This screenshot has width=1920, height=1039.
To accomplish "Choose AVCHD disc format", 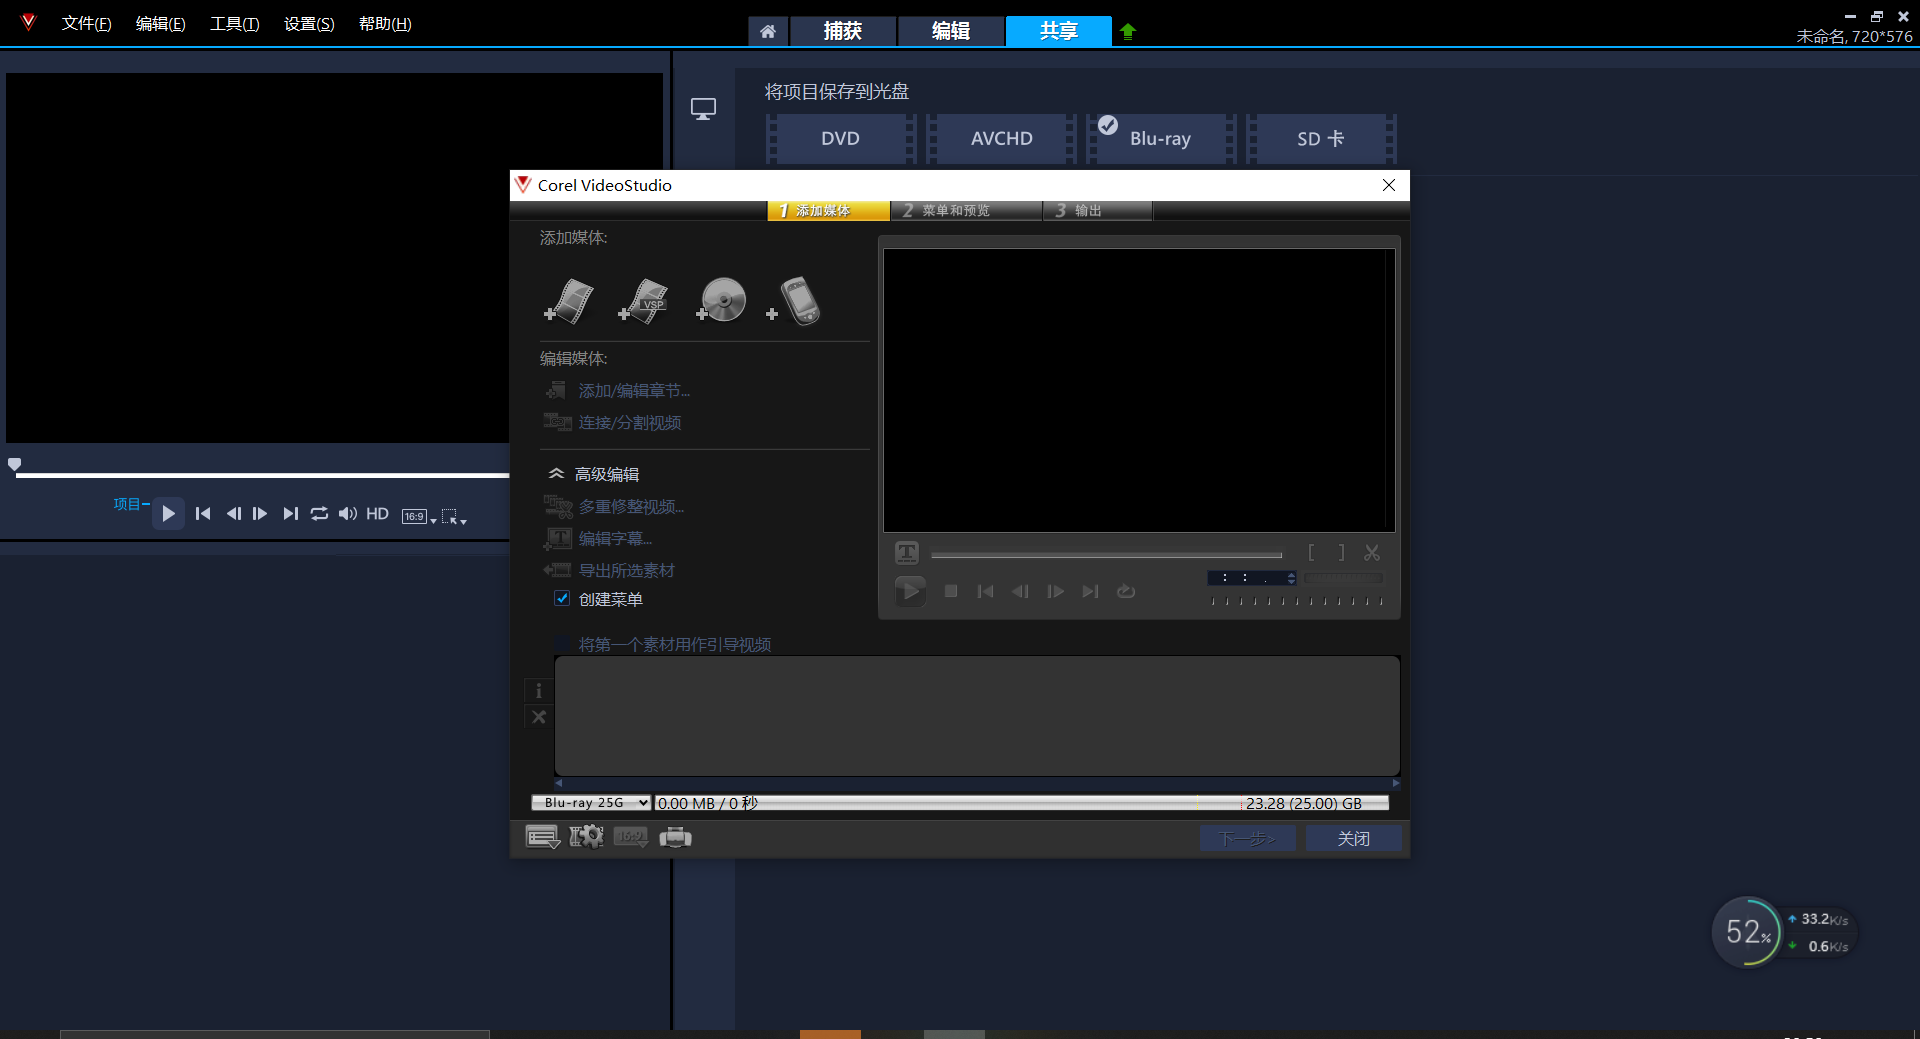I will (x=1001, y=139).
